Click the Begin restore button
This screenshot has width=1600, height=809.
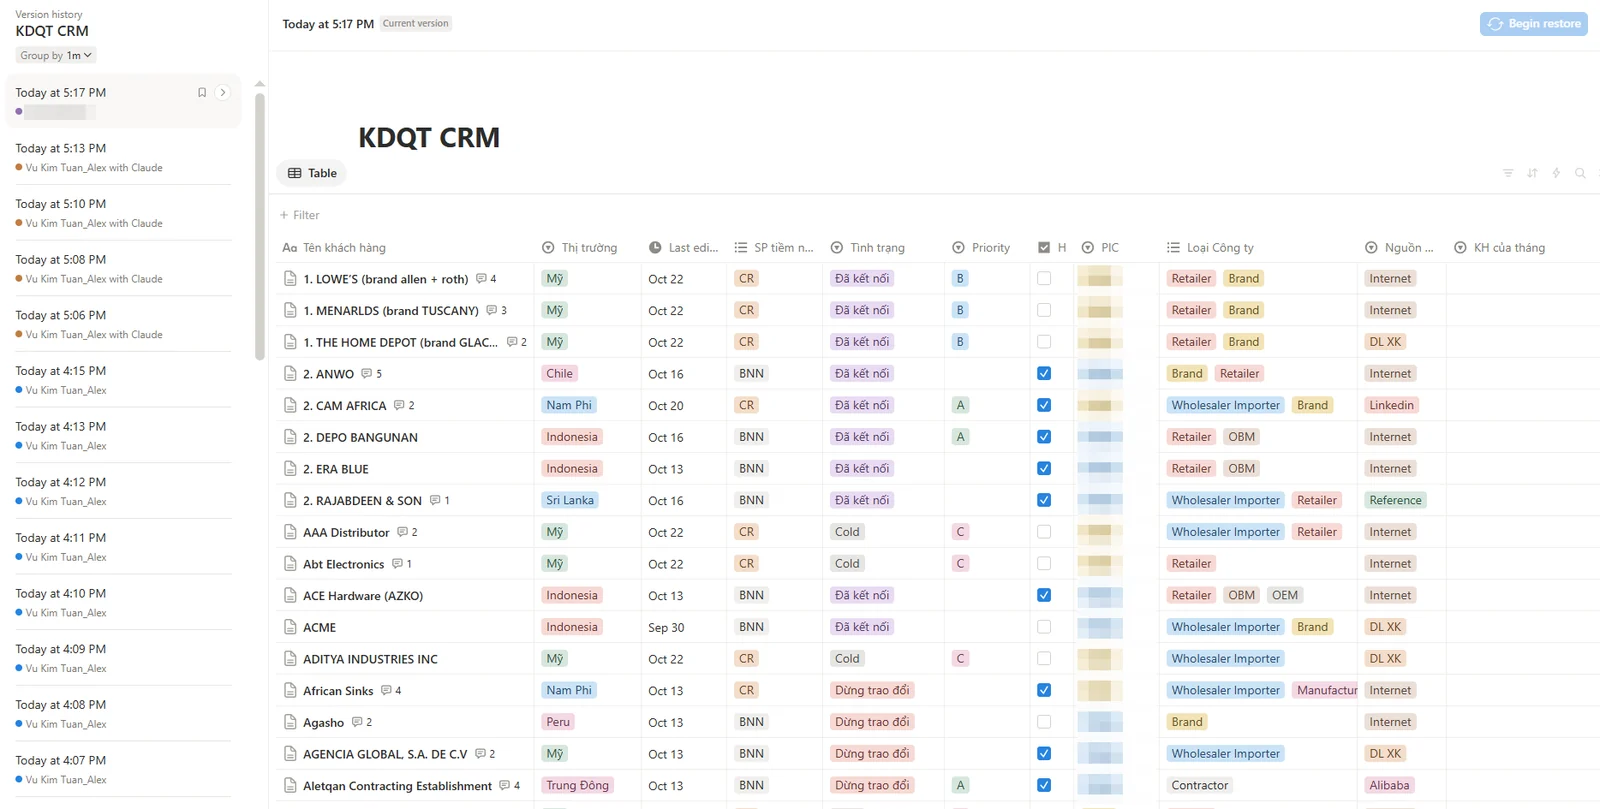[x=1534, y=24]
